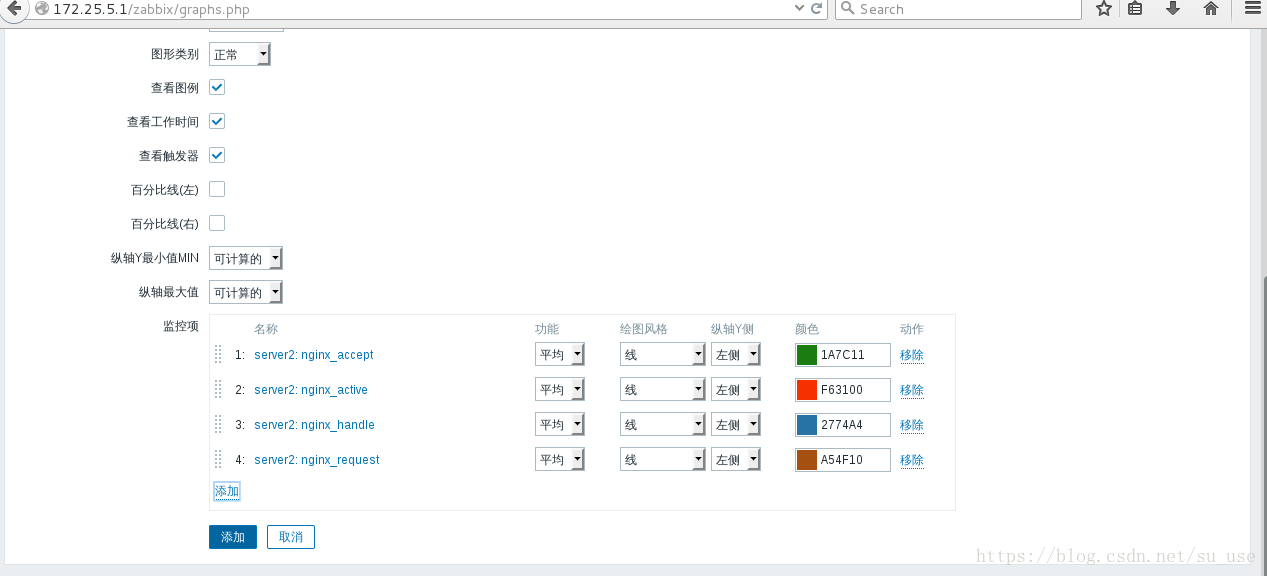Screen dimensions: 1267x576
Task: Open server2: nginx_active item link
Action: 311,390
